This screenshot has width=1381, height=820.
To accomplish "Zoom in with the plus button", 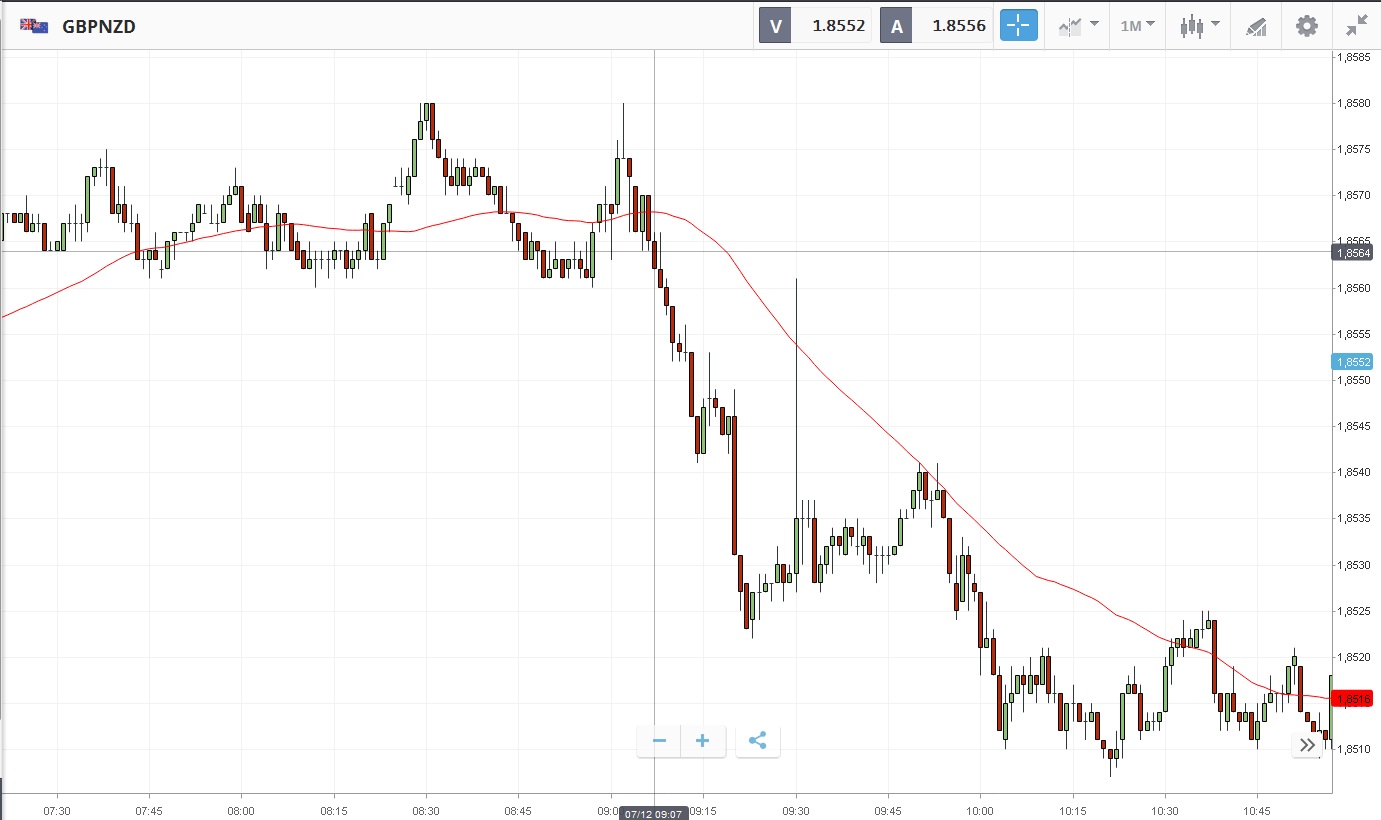I will tap(703, 741).
